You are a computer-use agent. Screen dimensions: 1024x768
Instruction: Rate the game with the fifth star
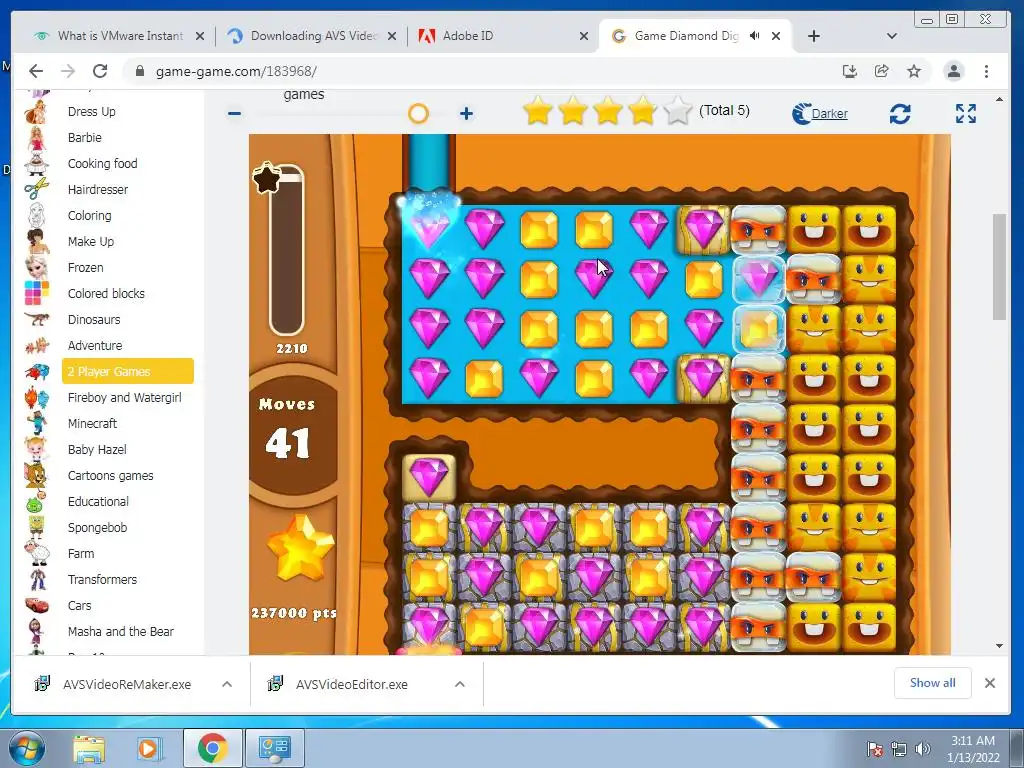click(678, 110)
